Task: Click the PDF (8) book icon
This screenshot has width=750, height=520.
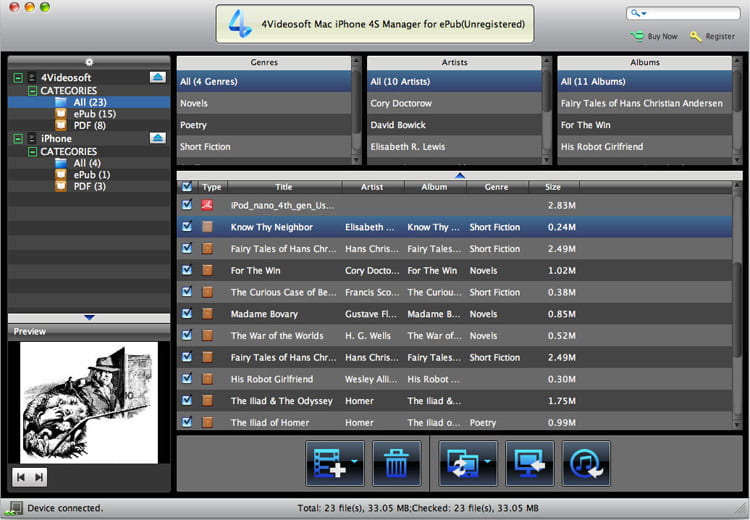Action: pyautogui.click(x=61, y=125)
